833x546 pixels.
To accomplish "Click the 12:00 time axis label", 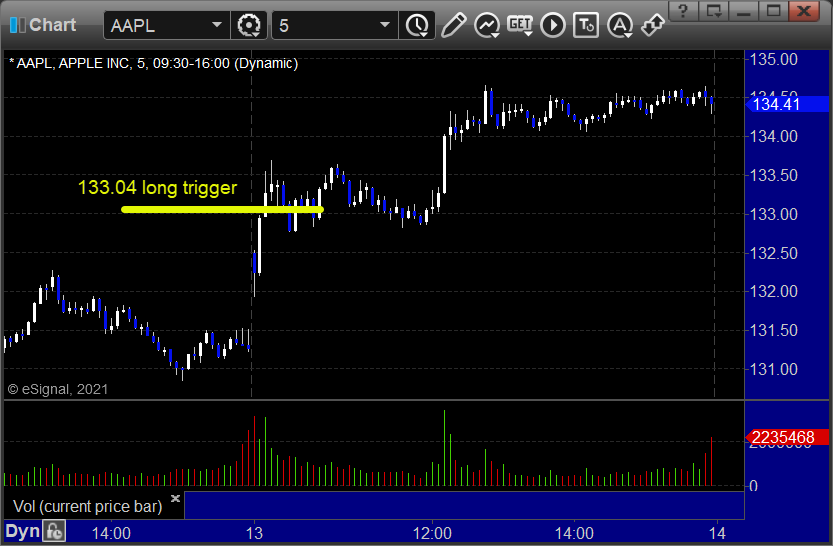I will click(x=432, y=533).
